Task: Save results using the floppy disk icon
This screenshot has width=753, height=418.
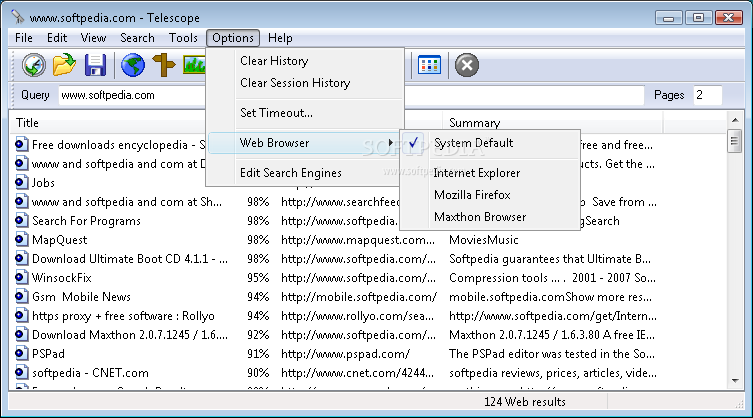Action: pos(95,65)
